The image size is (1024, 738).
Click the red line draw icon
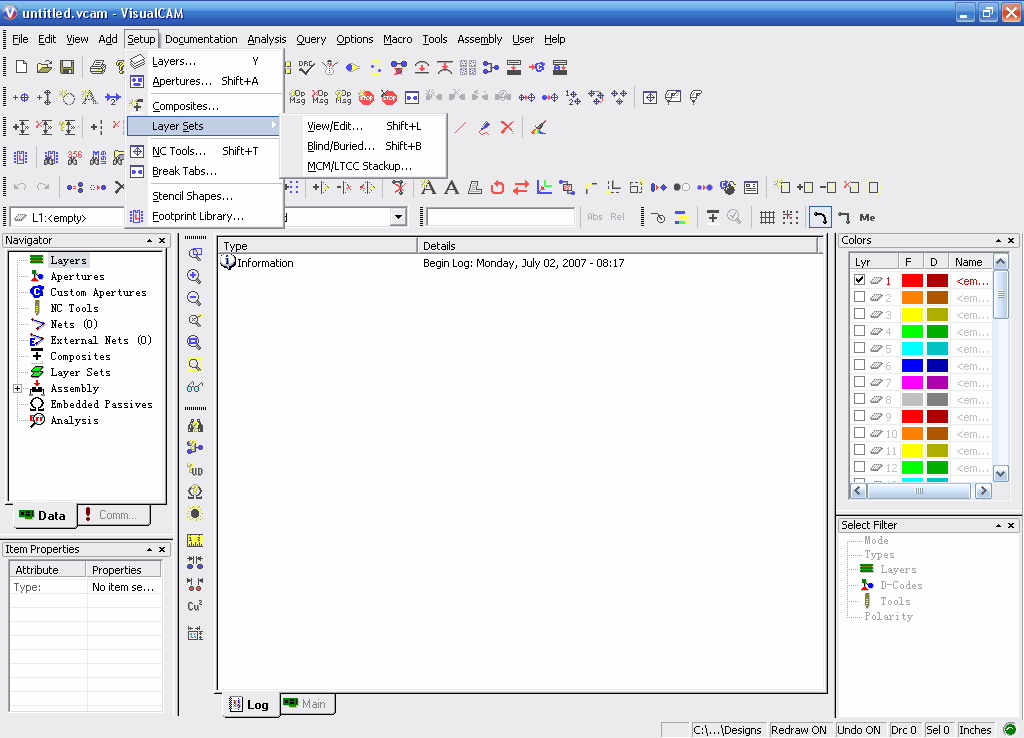click(x=461, y=127)
